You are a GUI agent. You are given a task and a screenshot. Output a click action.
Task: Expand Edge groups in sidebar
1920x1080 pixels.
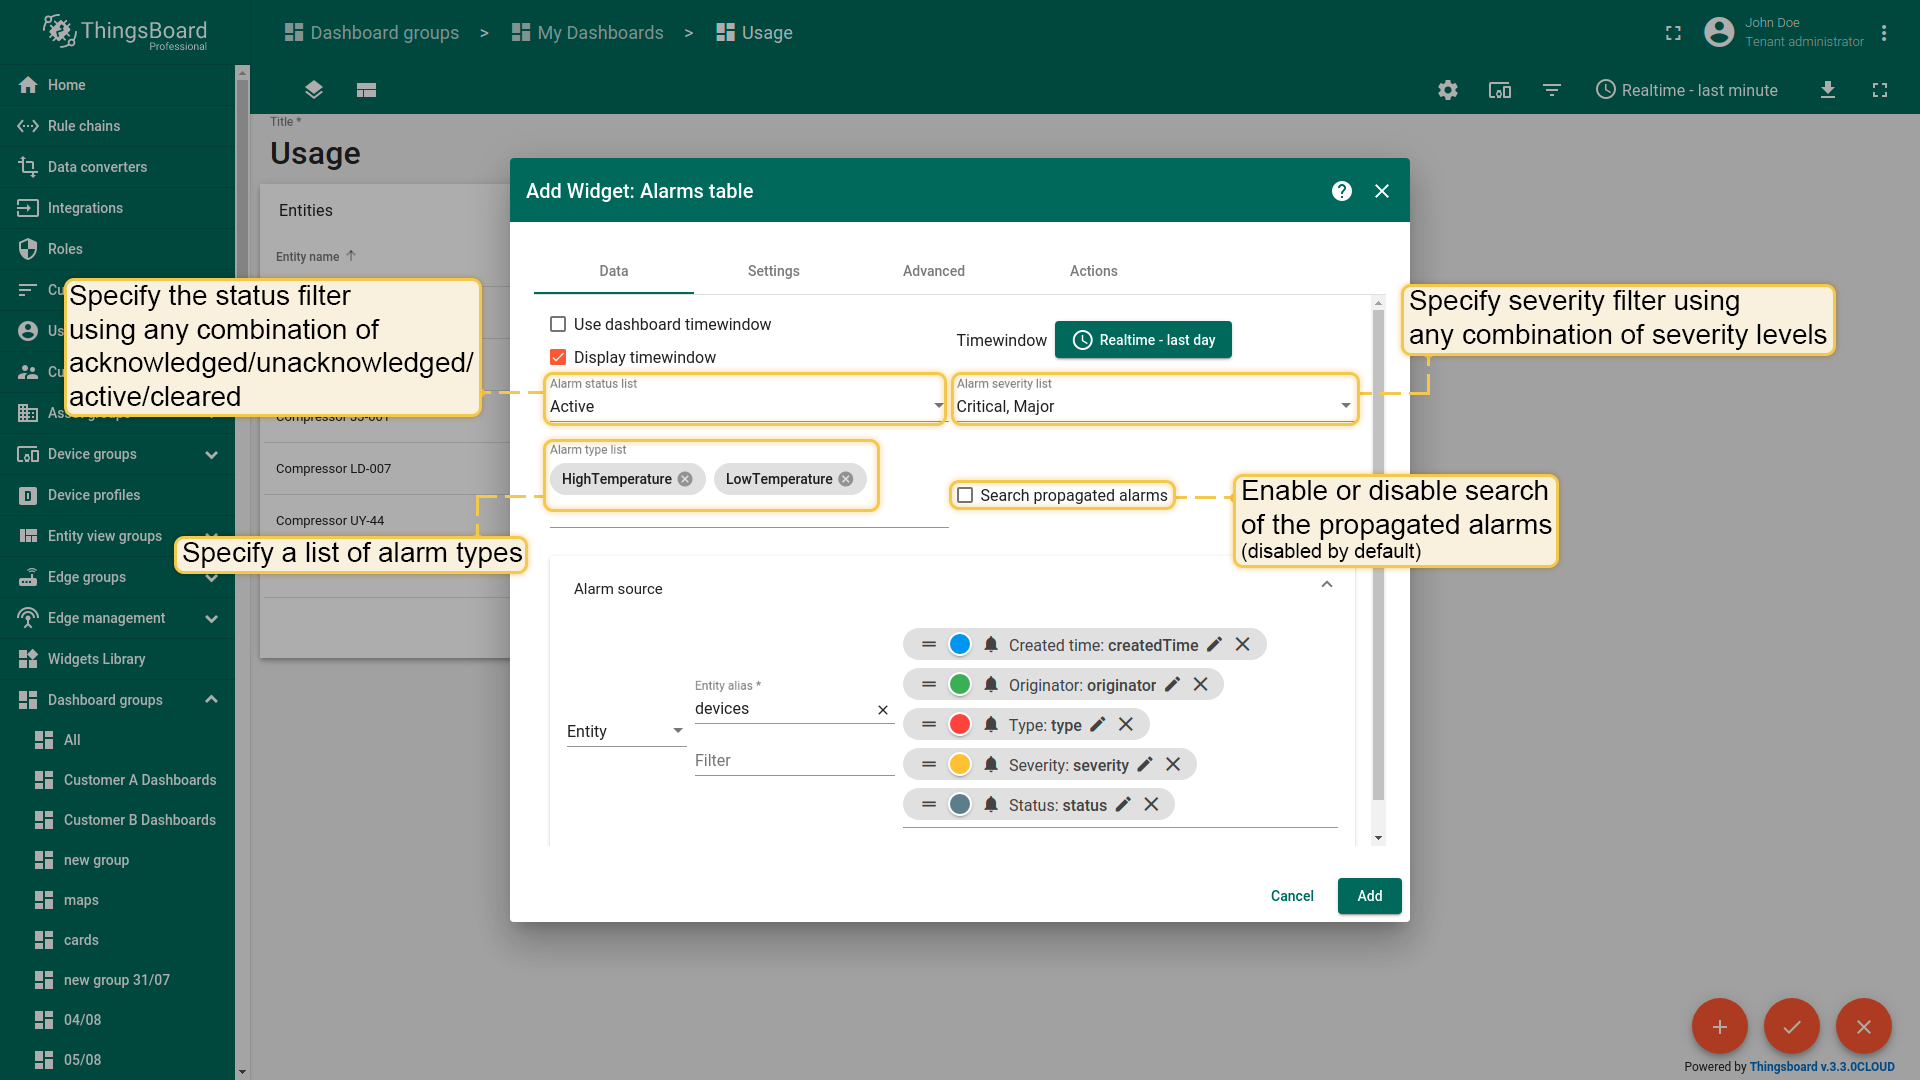pyautogui.click(x=212, y=578)
